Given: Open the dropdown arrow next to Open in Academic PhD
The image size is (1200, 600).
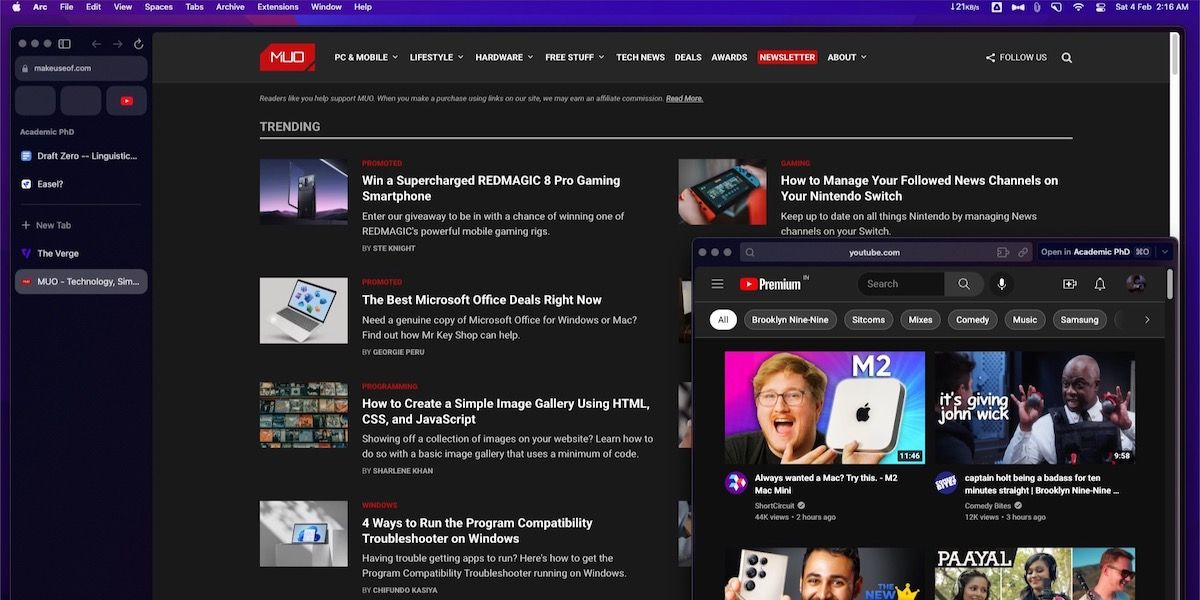Looking at the screenshot, I should coord(1164,252).
